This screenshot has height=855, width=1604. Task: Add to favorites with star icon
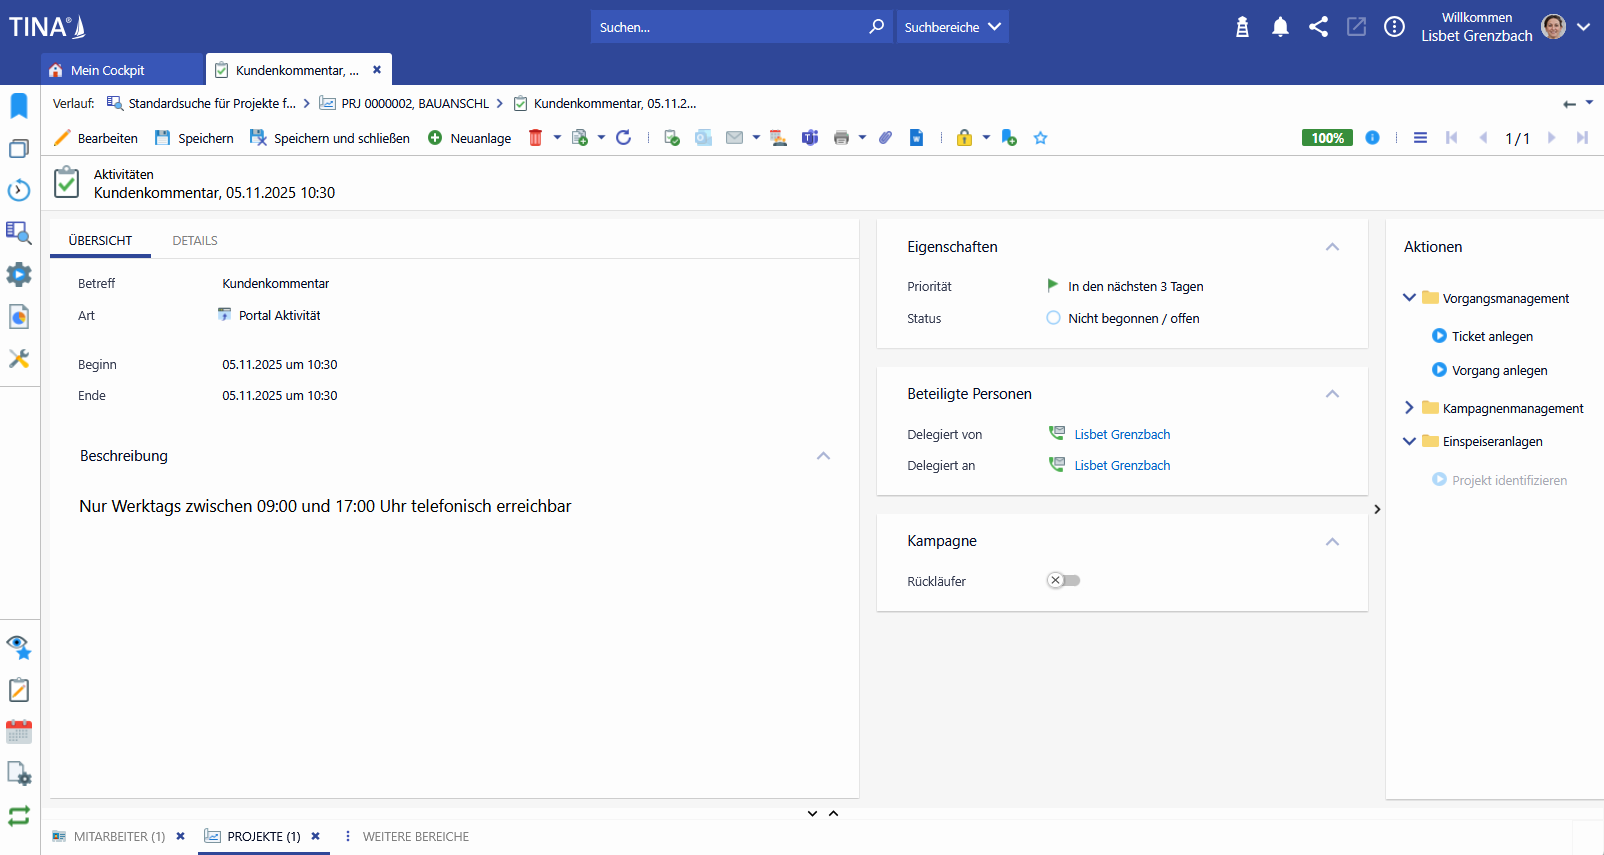pyautogui.click(x=1040, y=138)
